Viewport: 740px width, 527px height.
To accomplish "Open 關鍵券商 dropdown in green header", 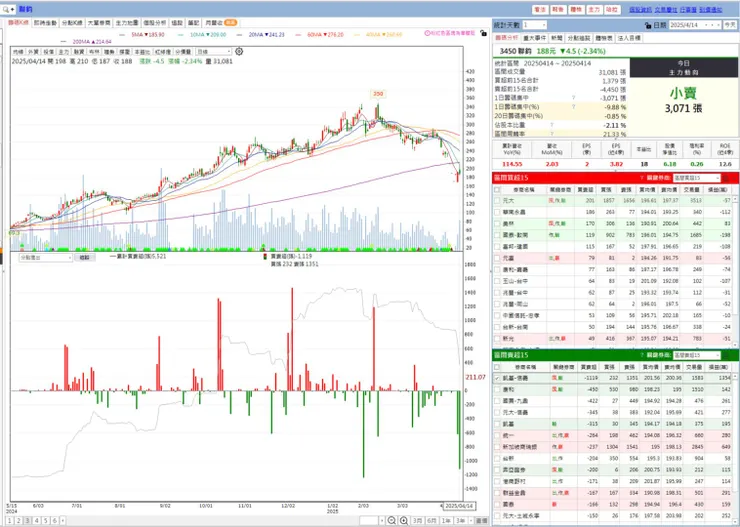I will click(696, 355).
